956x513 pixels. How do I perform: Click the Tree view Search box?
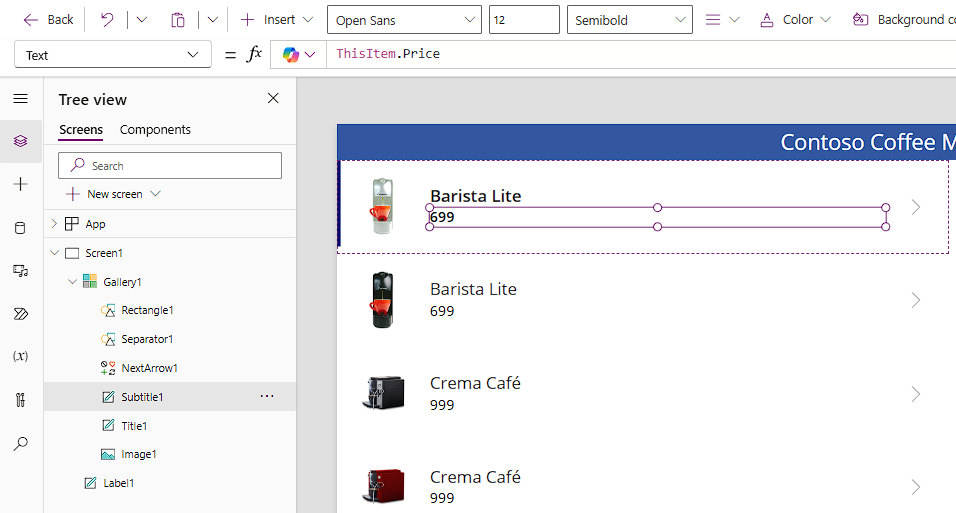click(x=169, y=165)
